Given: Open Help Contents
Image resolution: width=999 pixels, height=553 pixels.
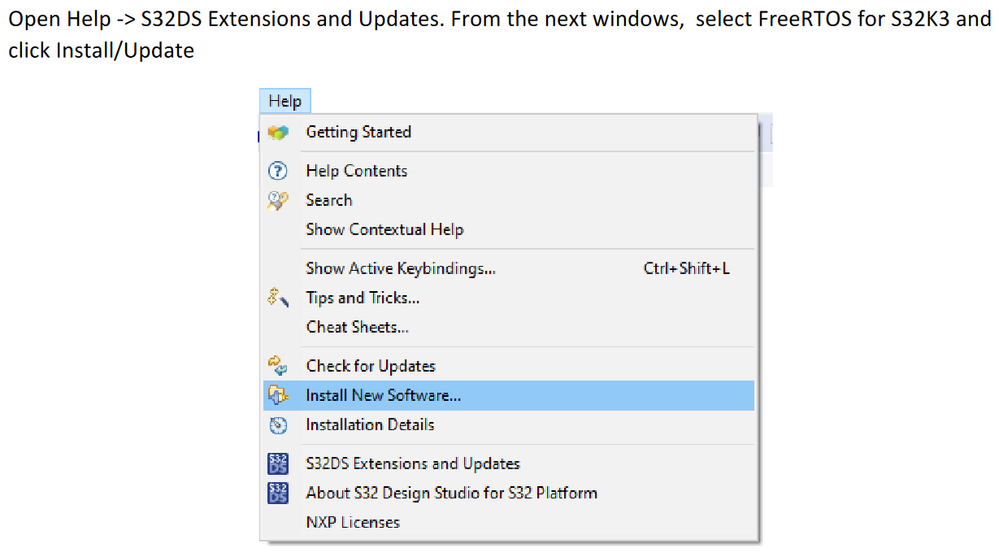Looking at the screenshot, I should coord(356,171).
